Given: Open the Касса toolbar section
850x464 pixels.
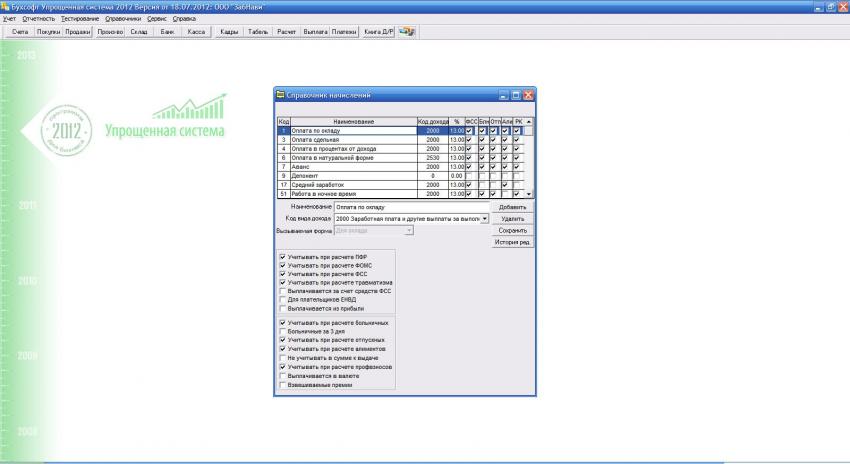Looking at the screenshot, I should tap(196, 32).
